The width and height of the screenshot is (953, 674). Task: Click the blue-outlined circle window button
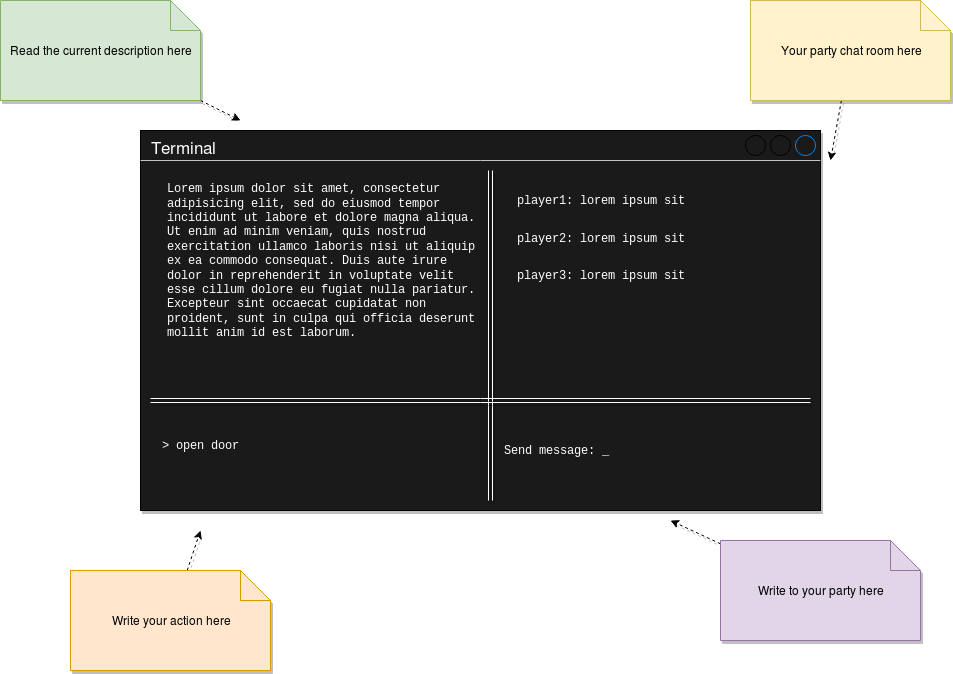point(805,146)
